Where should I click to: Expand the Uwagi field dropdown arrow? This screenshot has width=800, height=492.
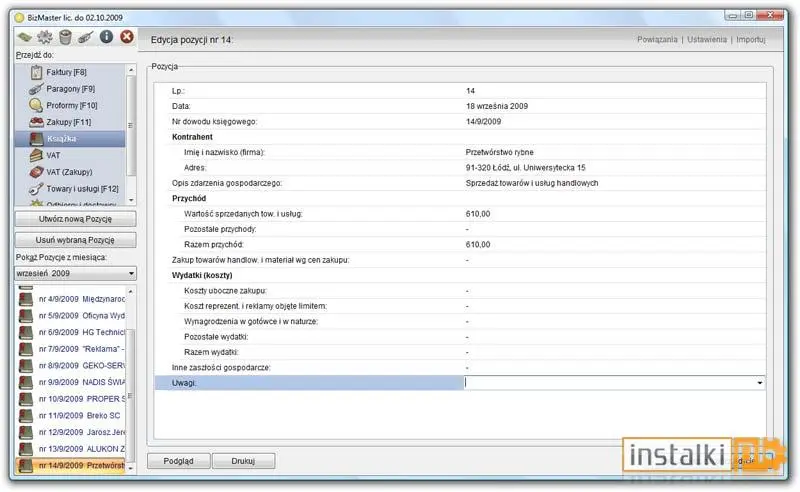760,383
